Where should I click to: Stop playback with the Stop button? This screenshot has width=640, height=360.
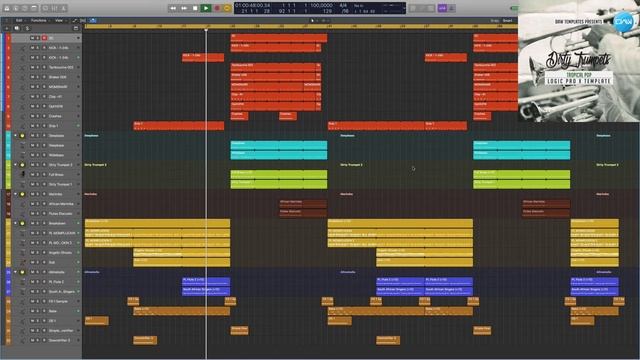(x=195, y=8)
